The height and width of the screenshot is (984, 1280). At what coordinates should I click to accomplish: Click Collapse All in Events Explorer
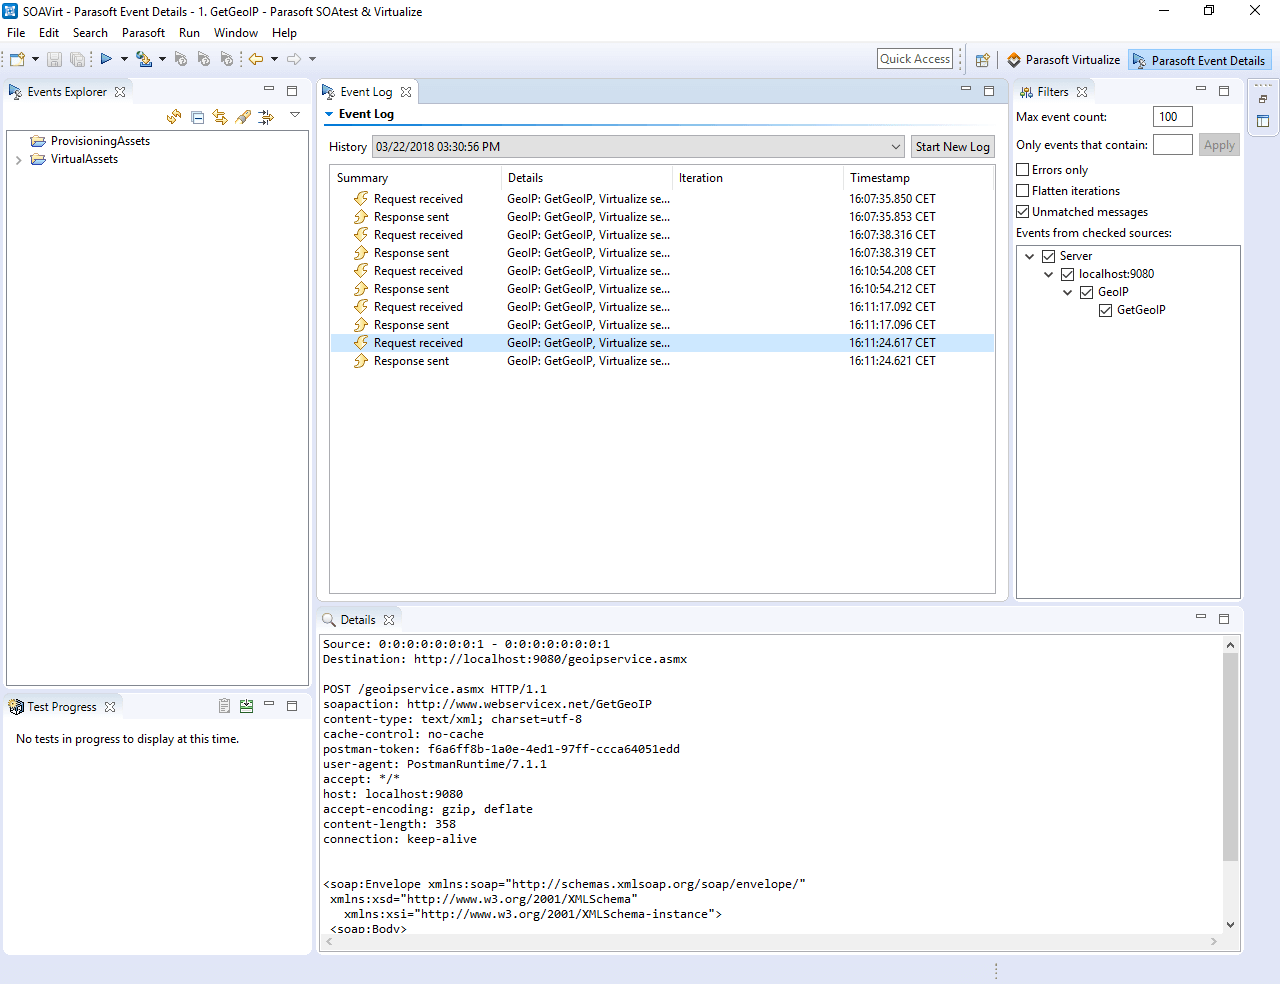(x=197, y=117)
